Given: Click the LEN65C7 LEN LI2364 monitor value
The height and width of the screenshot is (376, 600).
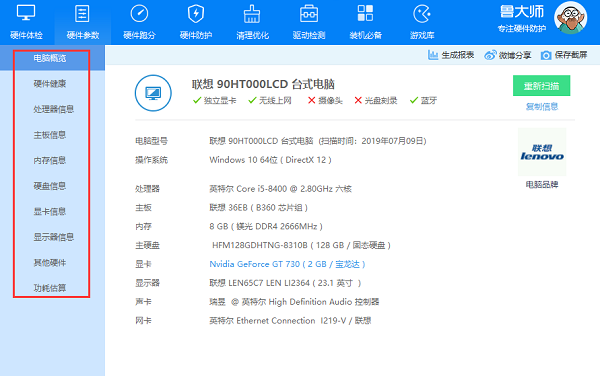Looking at the screenshot, I should tap(285, 283).
